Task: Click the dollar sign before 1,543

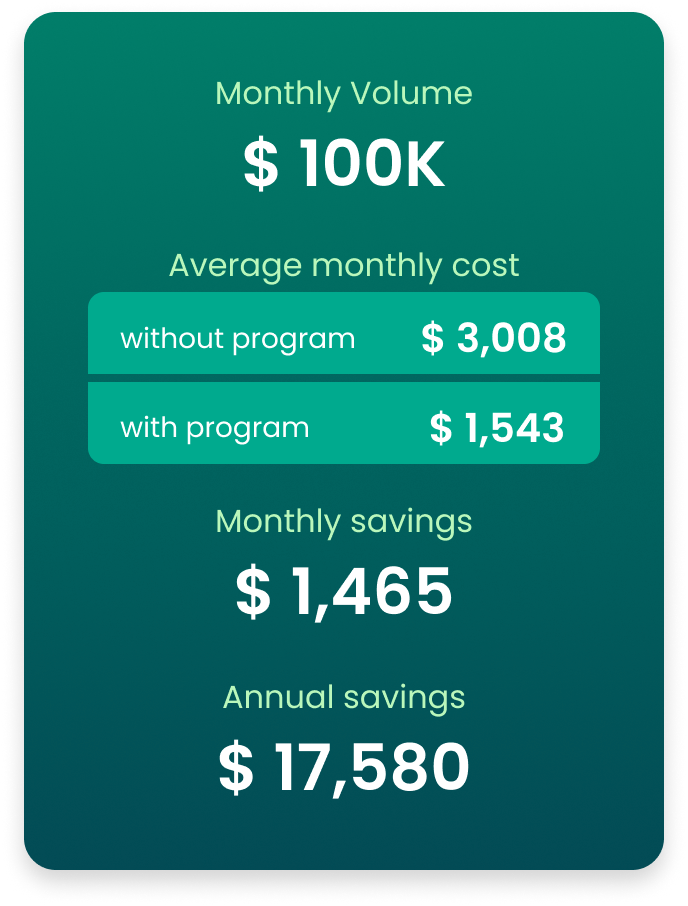Action: click(441, 428)
